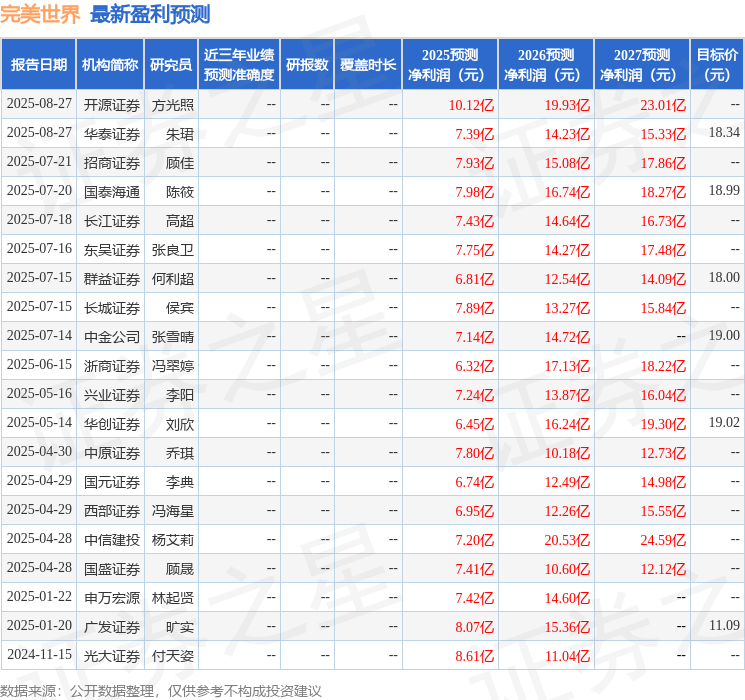
Task: Select the 24.59亿 forecast value
Action: pyautogui.click(x=663, y=540)
